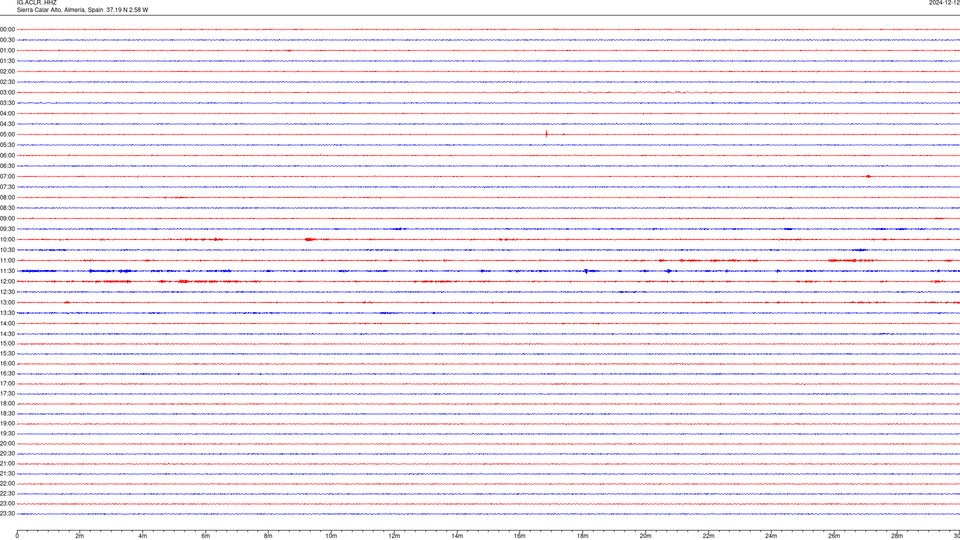
Task: Click the '18m' axis tick label
Action: [583, 536]
